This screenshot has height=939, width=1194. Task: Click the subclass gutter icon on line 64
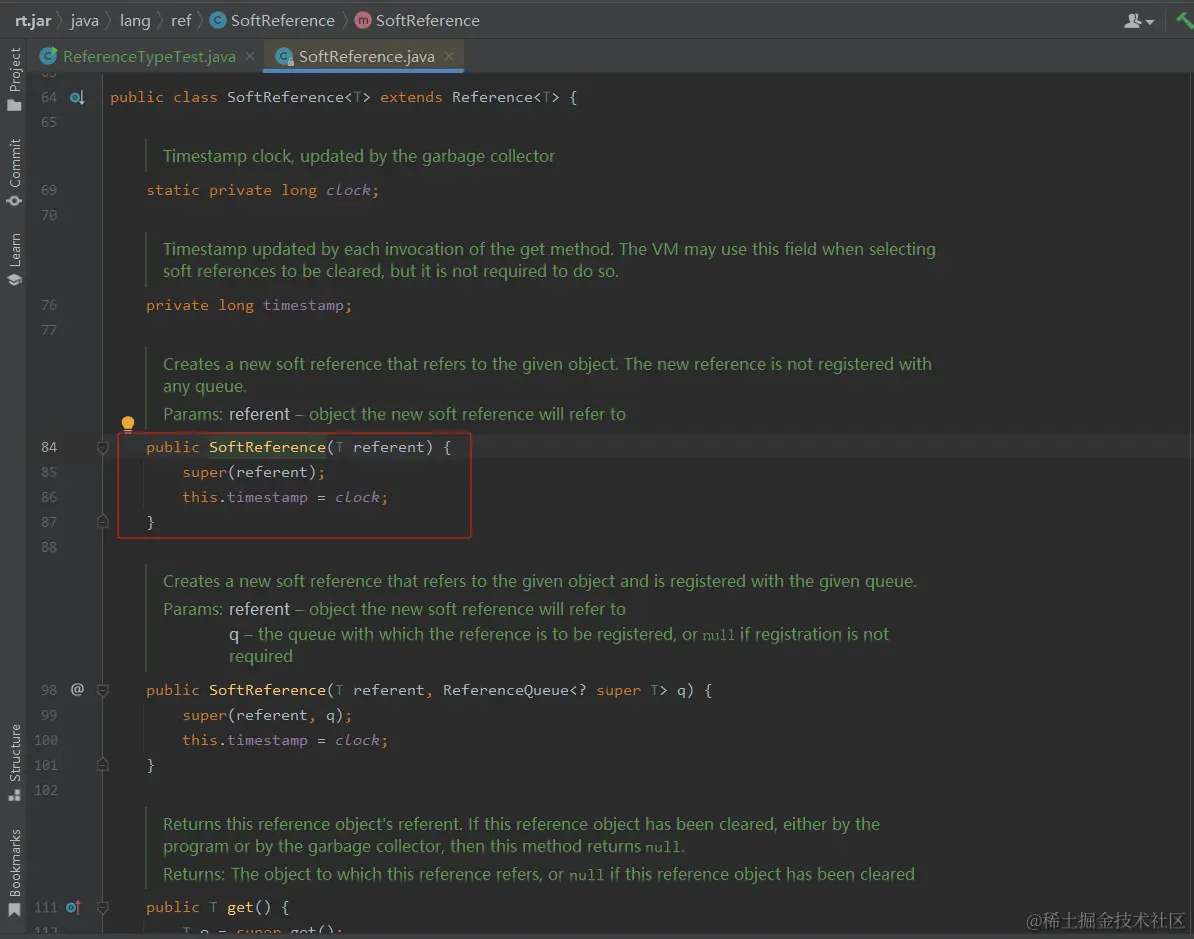(x=77, y=97)
